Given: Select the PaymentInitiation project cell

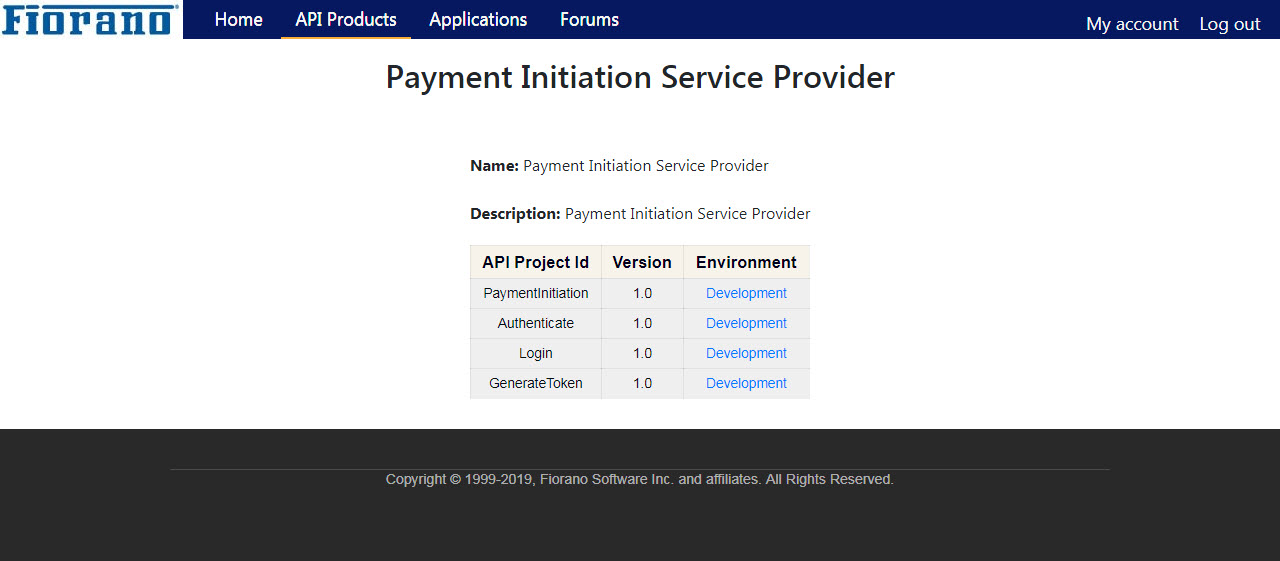Looking at the screenshot, I should [x=536, y=293].
